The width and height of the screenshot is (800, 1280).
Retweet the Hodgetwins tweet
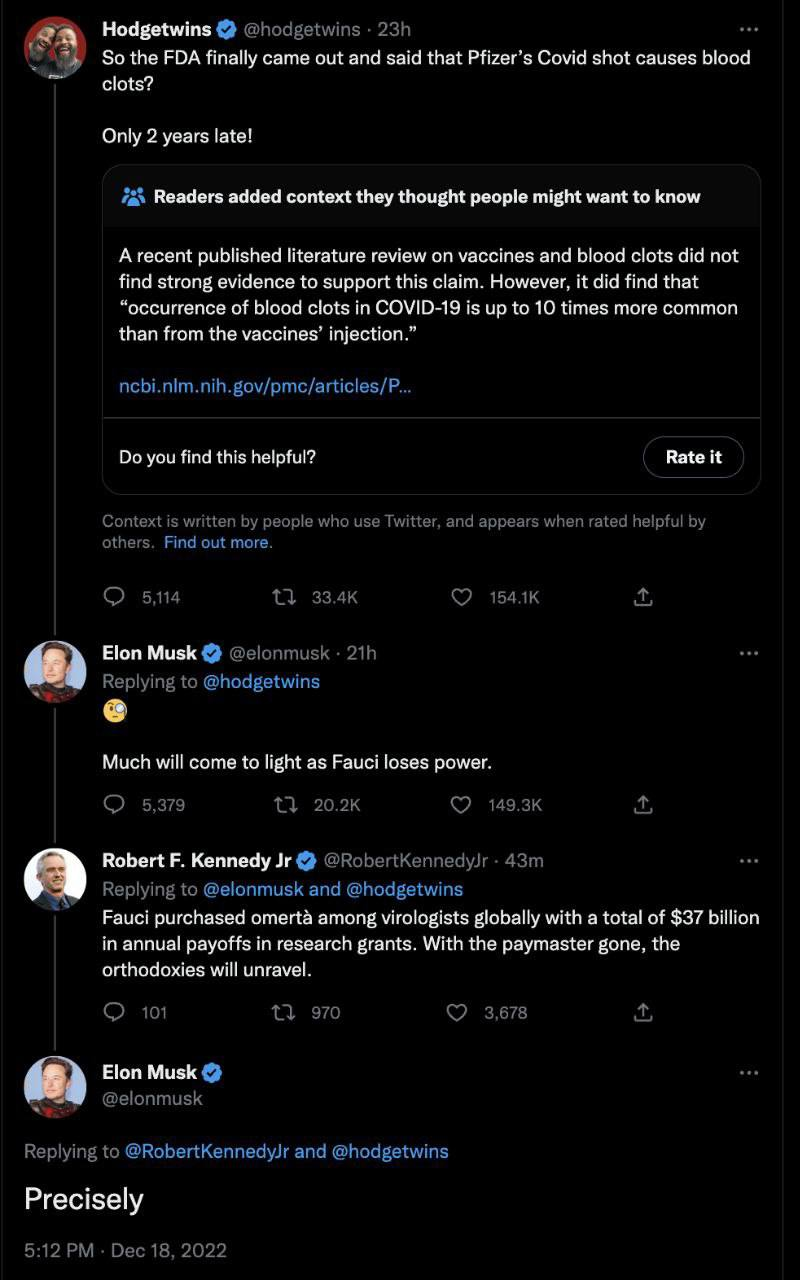pos(285,597)
